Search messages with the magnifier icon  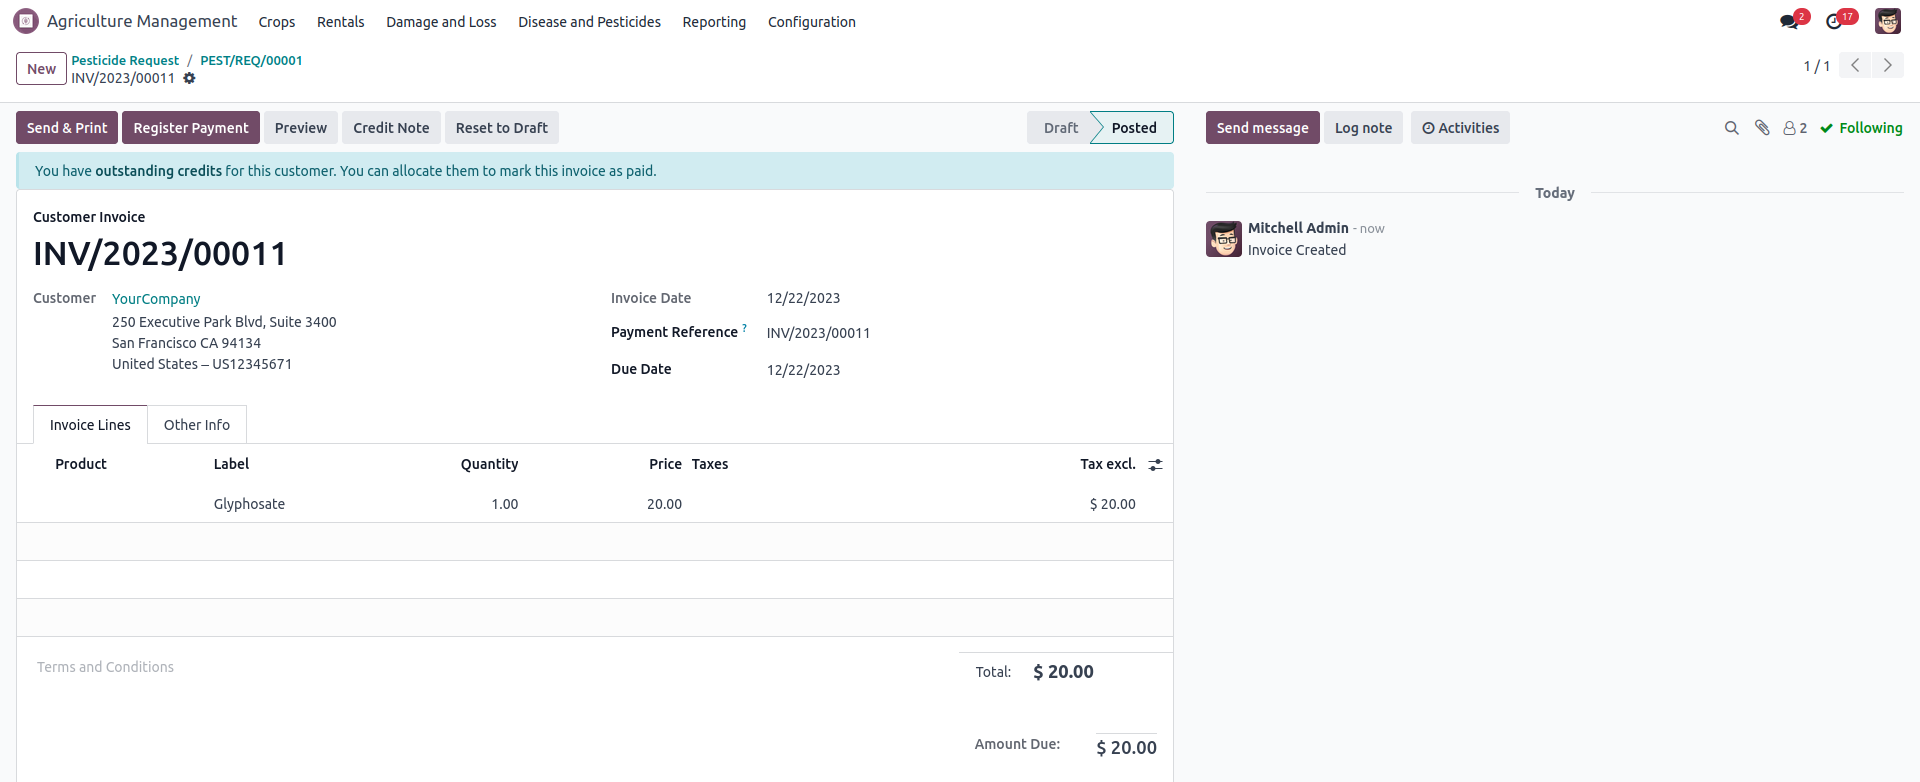pyautogui.click(x=1731, y=128)
